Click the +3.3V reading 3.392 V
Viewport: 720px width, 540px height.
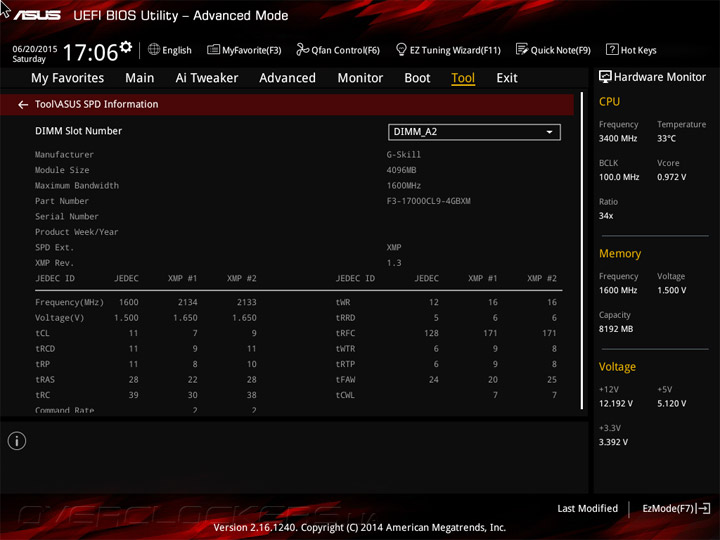tap(613, 442)
